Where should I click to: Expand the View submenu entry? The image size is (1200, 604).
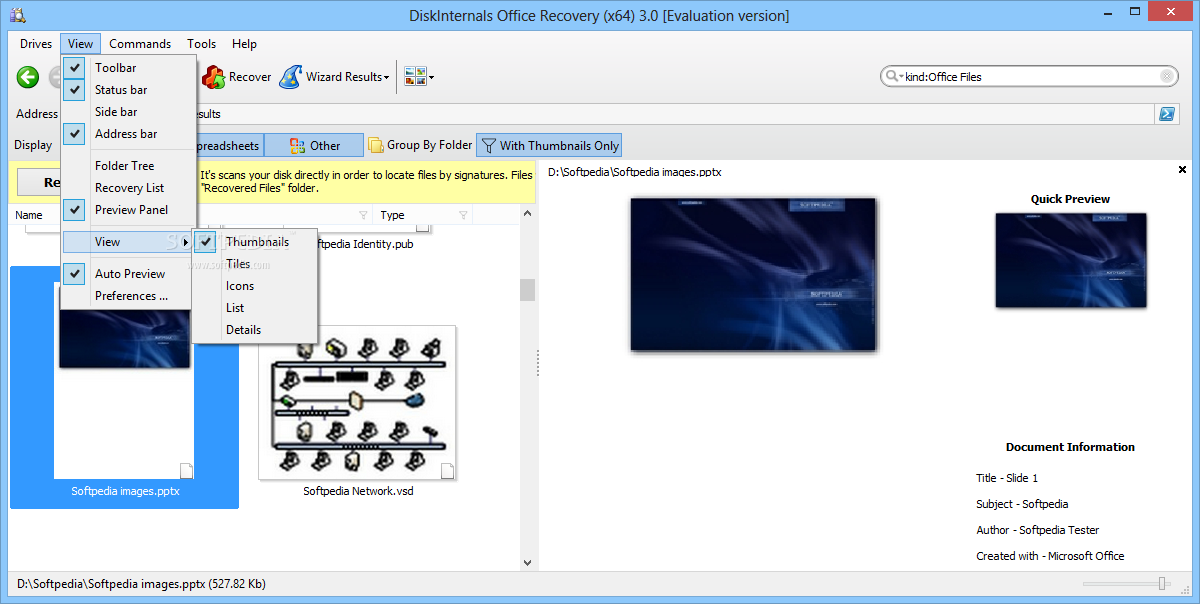click(x=129, y=242)
